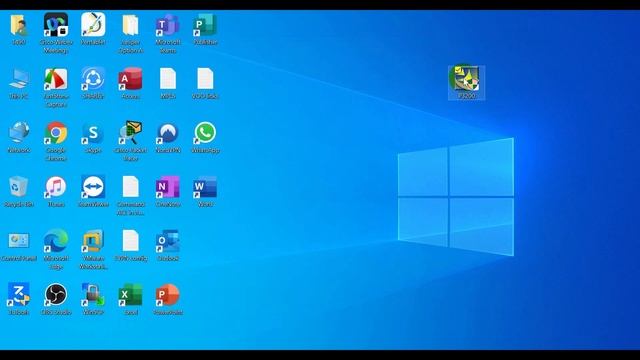
Task: Select the This PC icon
Action: [x=19, y=79]
